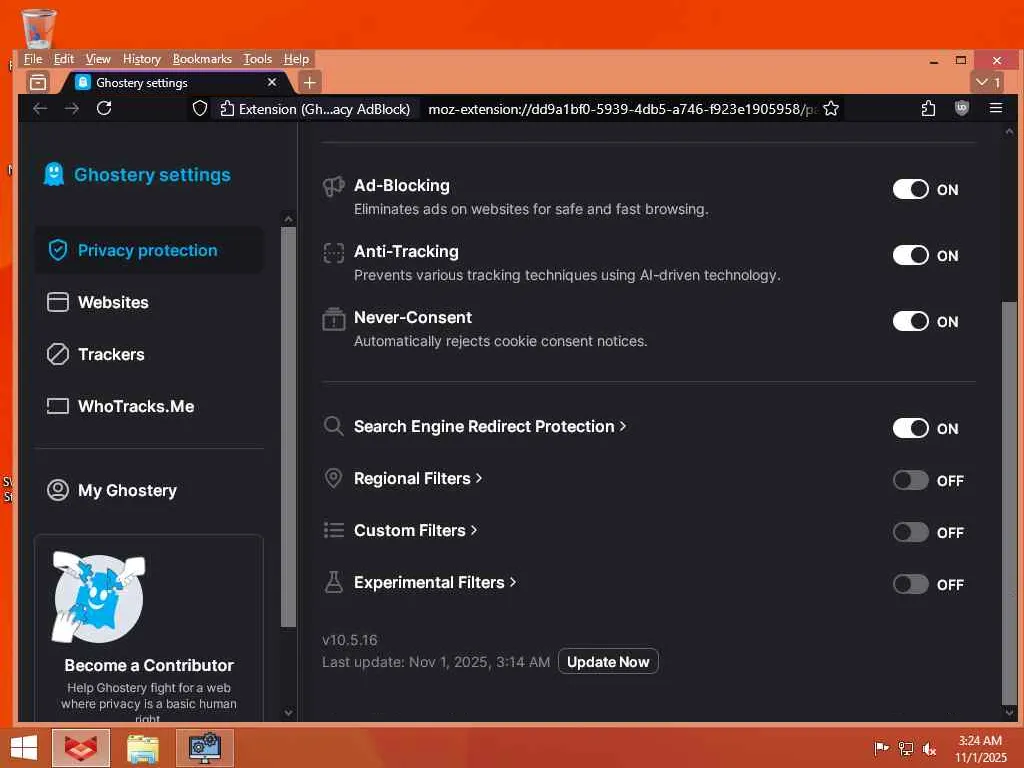Bookmark this page with the star icon
This screenshot has width=1024, height=768.
coord(831,108)
